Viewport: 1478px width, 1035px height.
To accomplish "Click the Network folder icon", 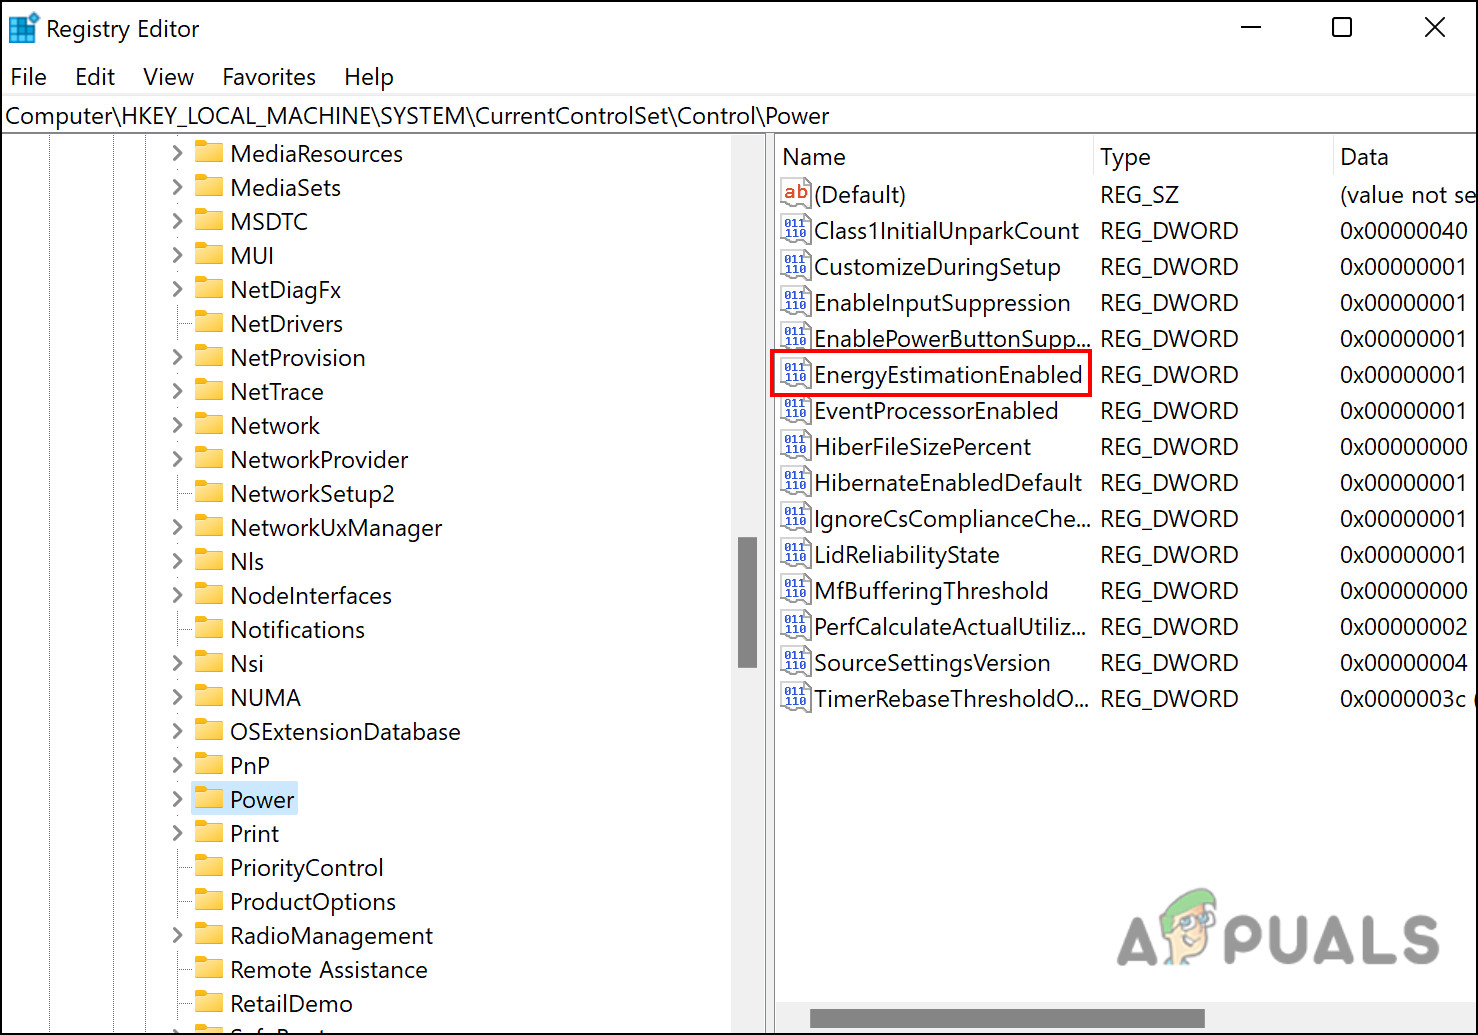I will click(209, 424).
